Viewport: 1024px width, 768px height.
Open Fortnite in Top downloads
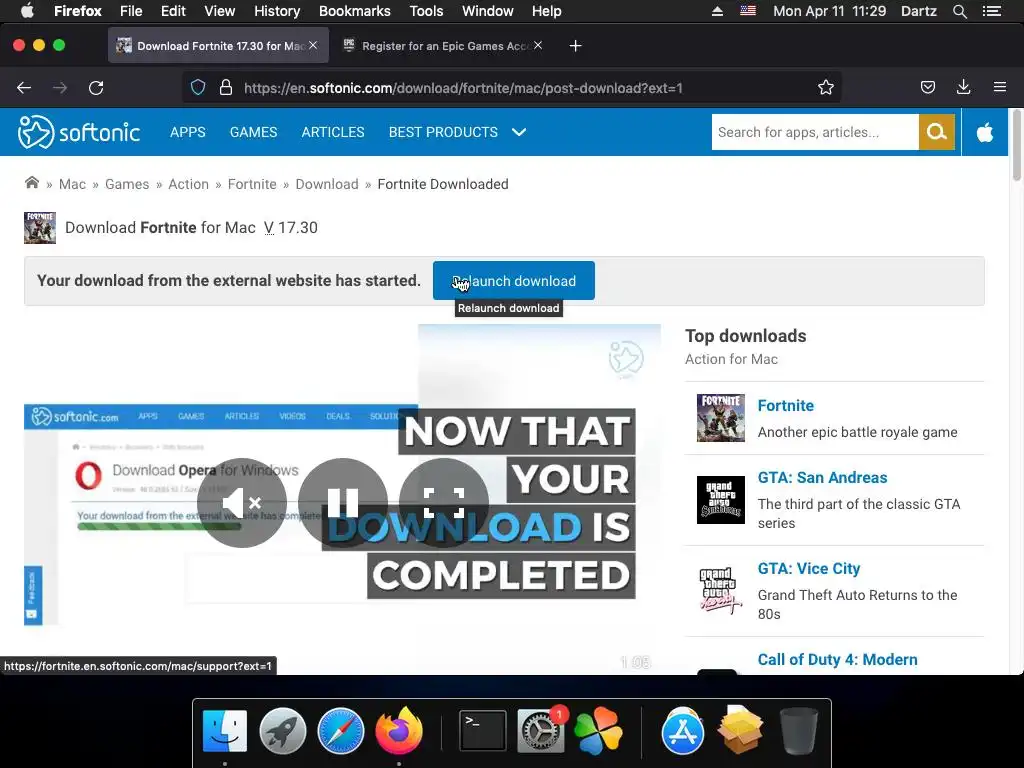click(786, 406)
